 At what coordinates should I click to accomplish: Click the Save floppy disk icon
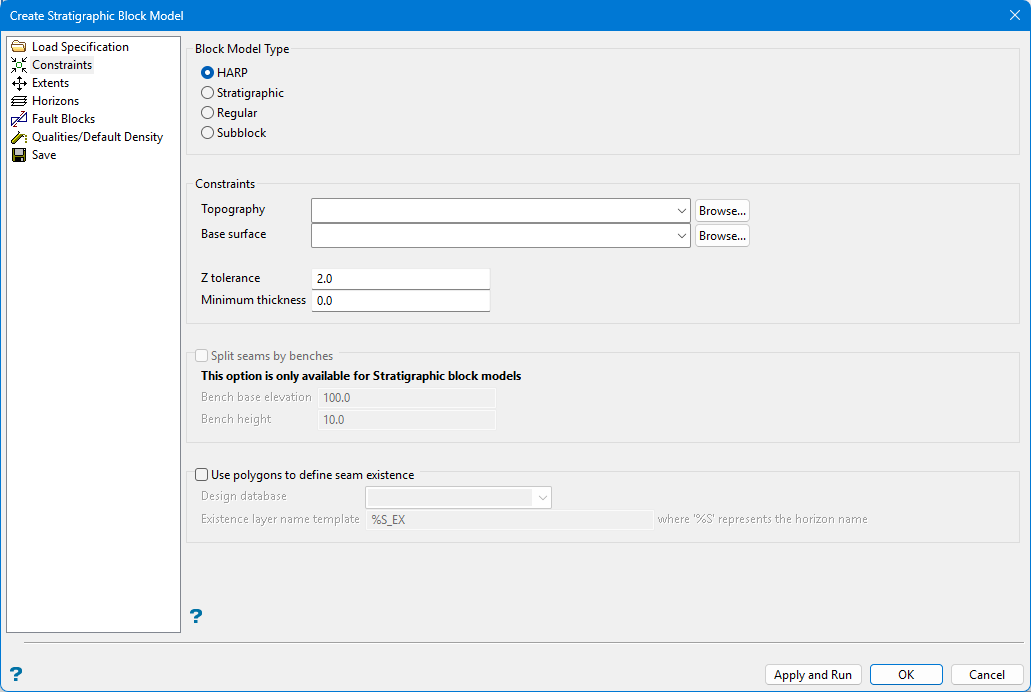click(x=19, y=155)
